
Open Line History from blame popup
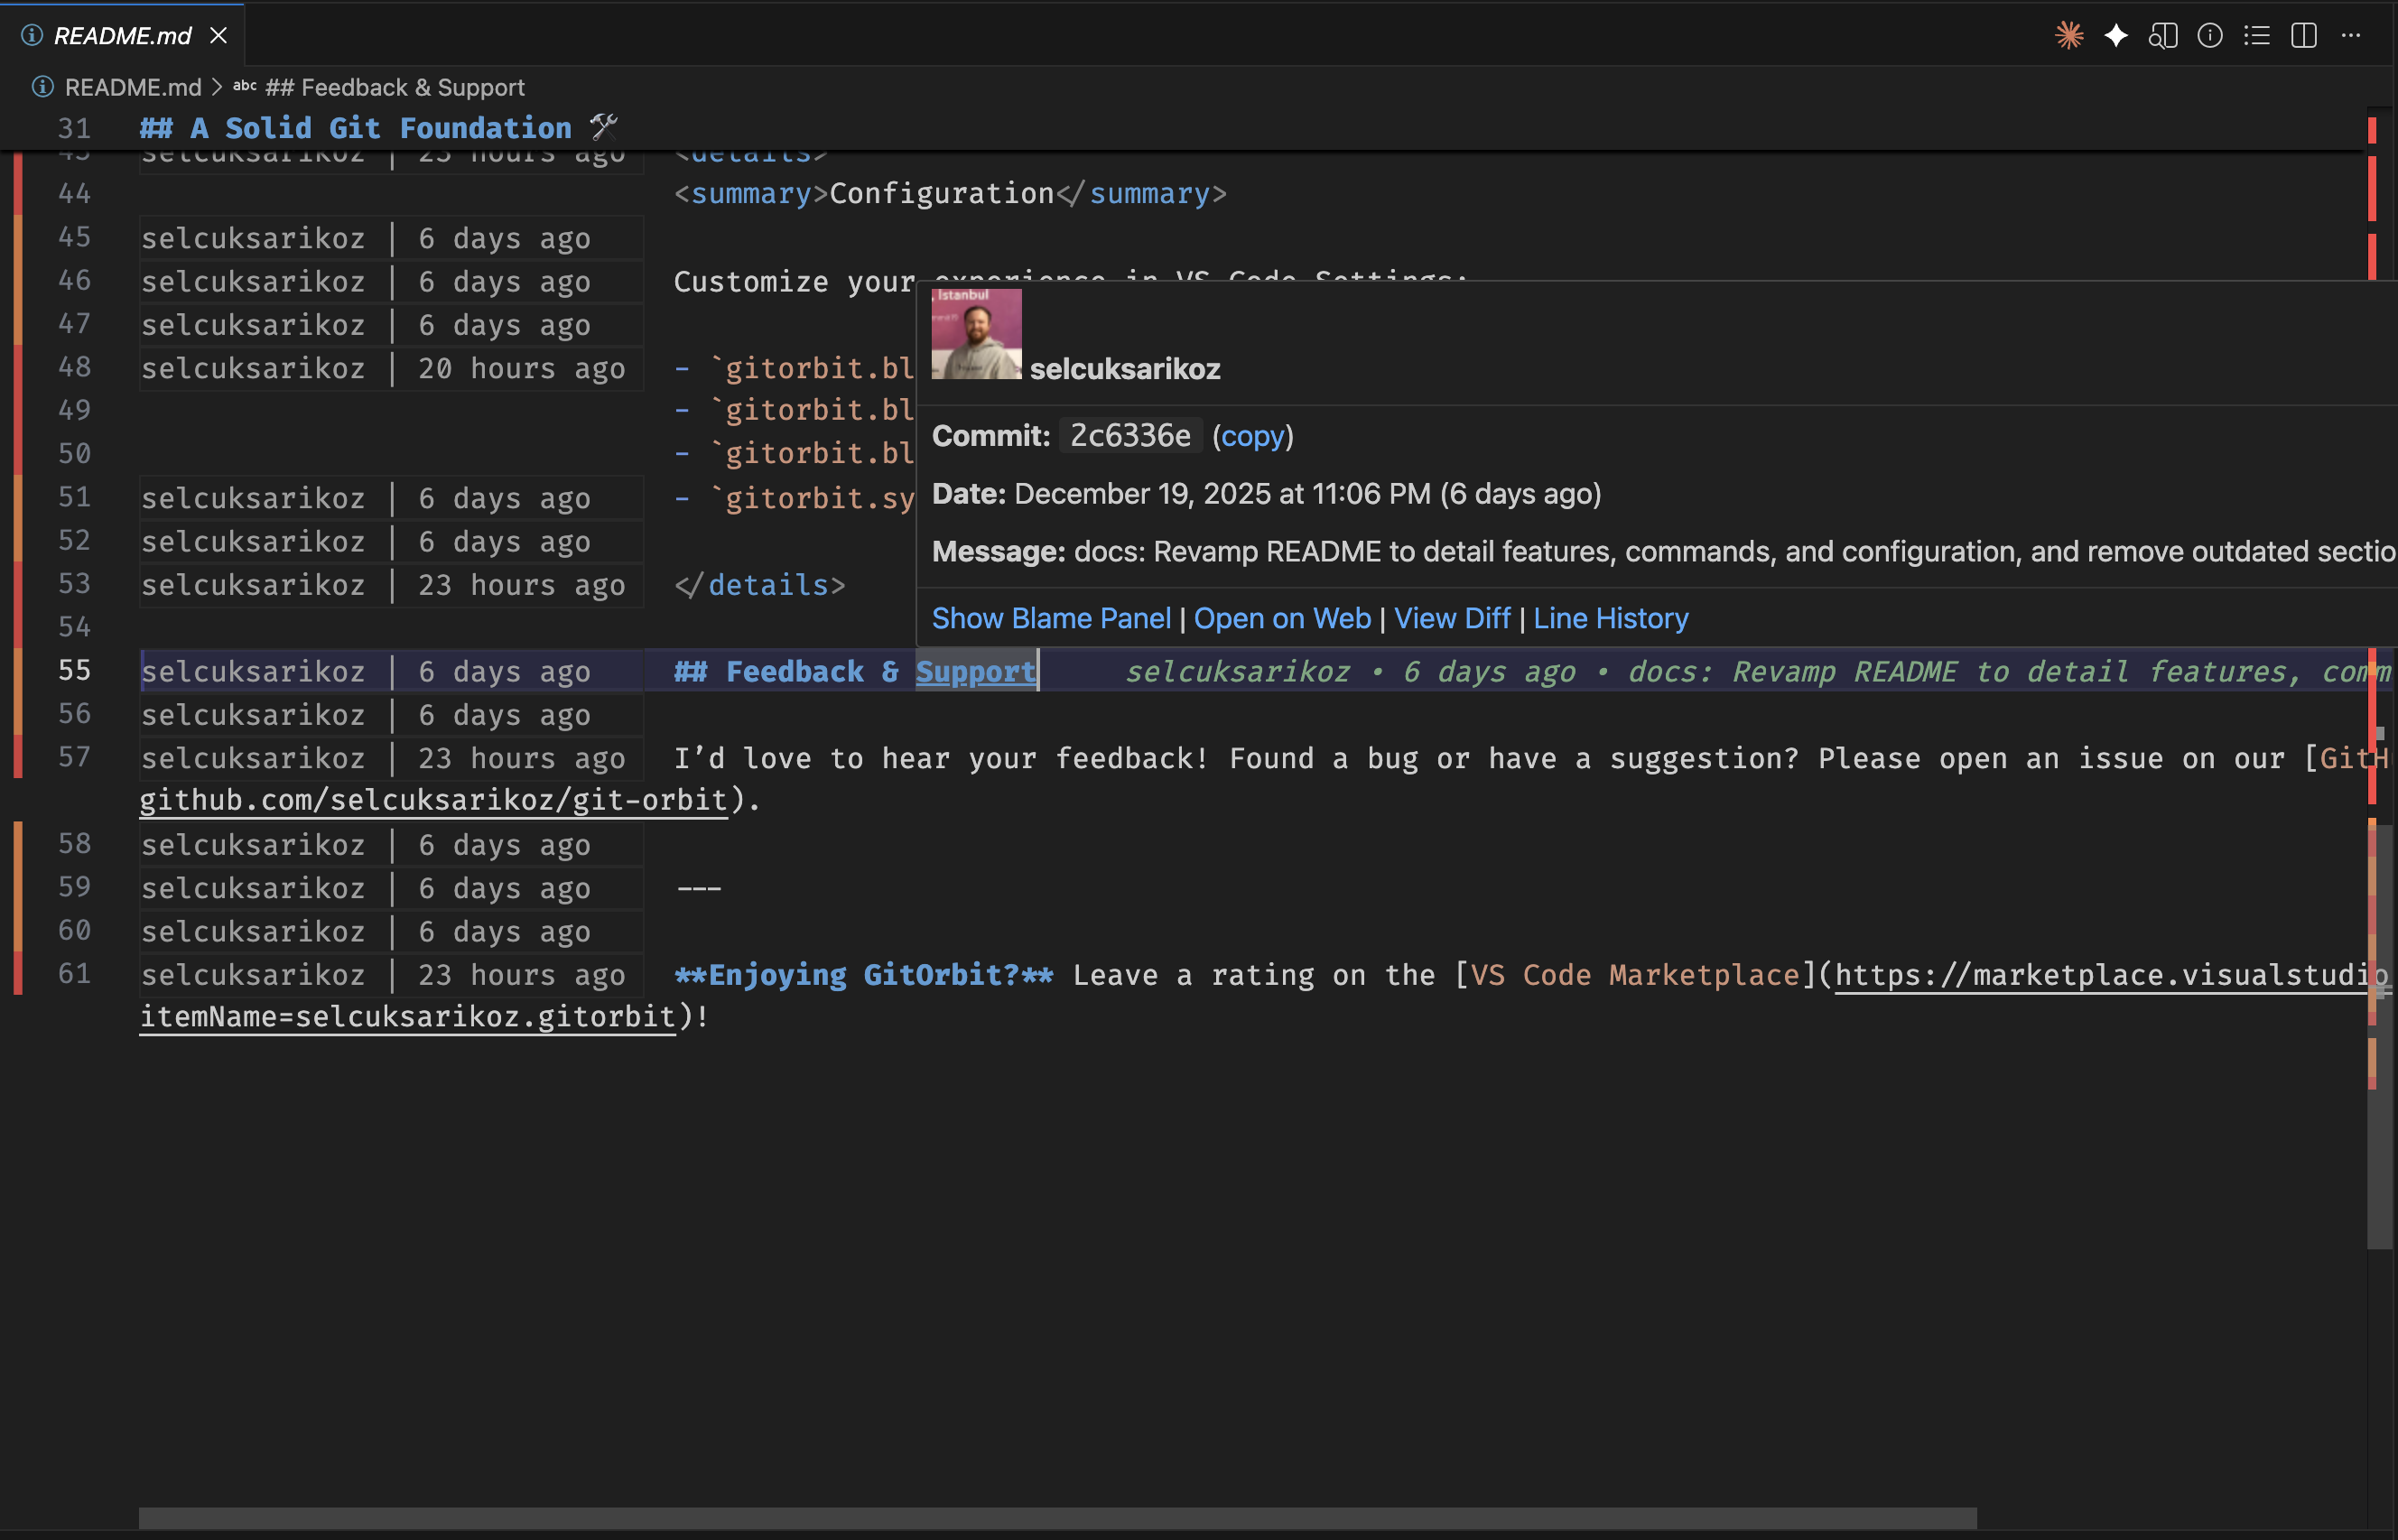[x=1610, y=618]
